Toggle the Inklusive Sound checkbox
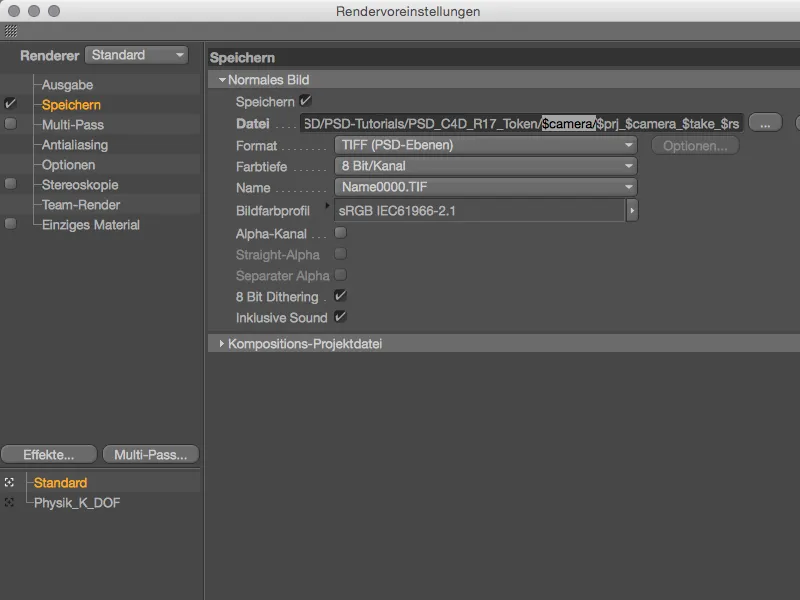 click(x=340, y=317)
